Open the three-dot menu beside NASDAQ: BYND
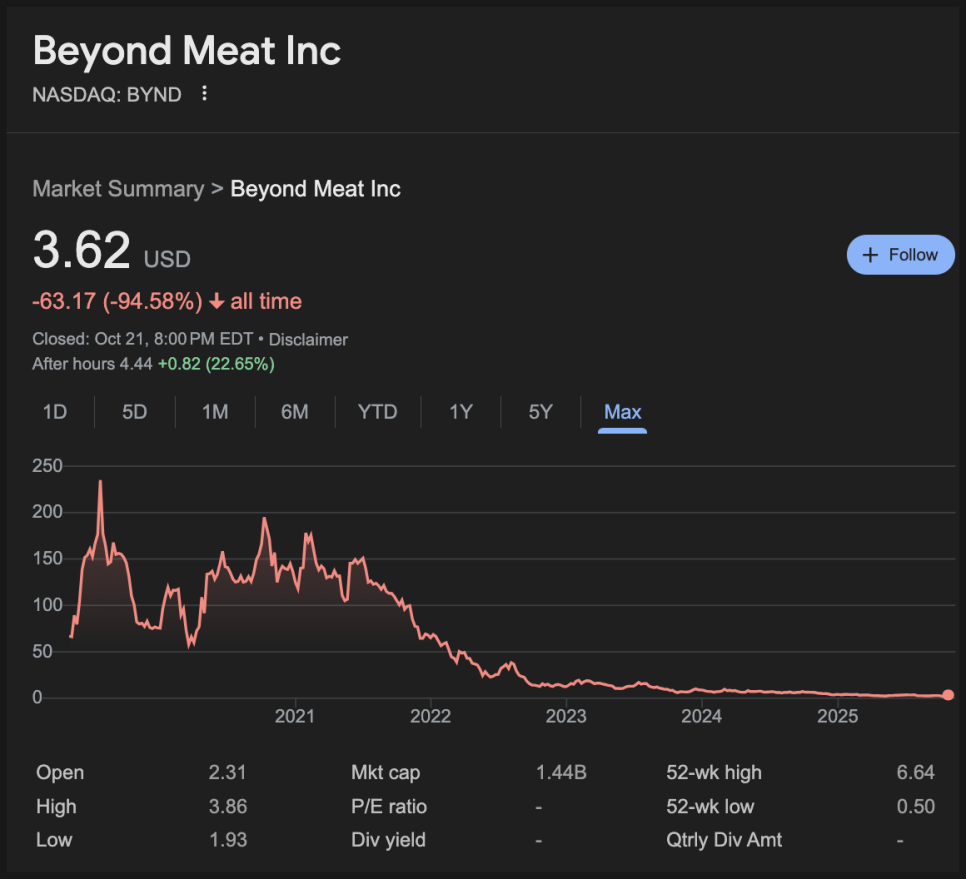Screen dimensions: 966x879 point(205,94)
